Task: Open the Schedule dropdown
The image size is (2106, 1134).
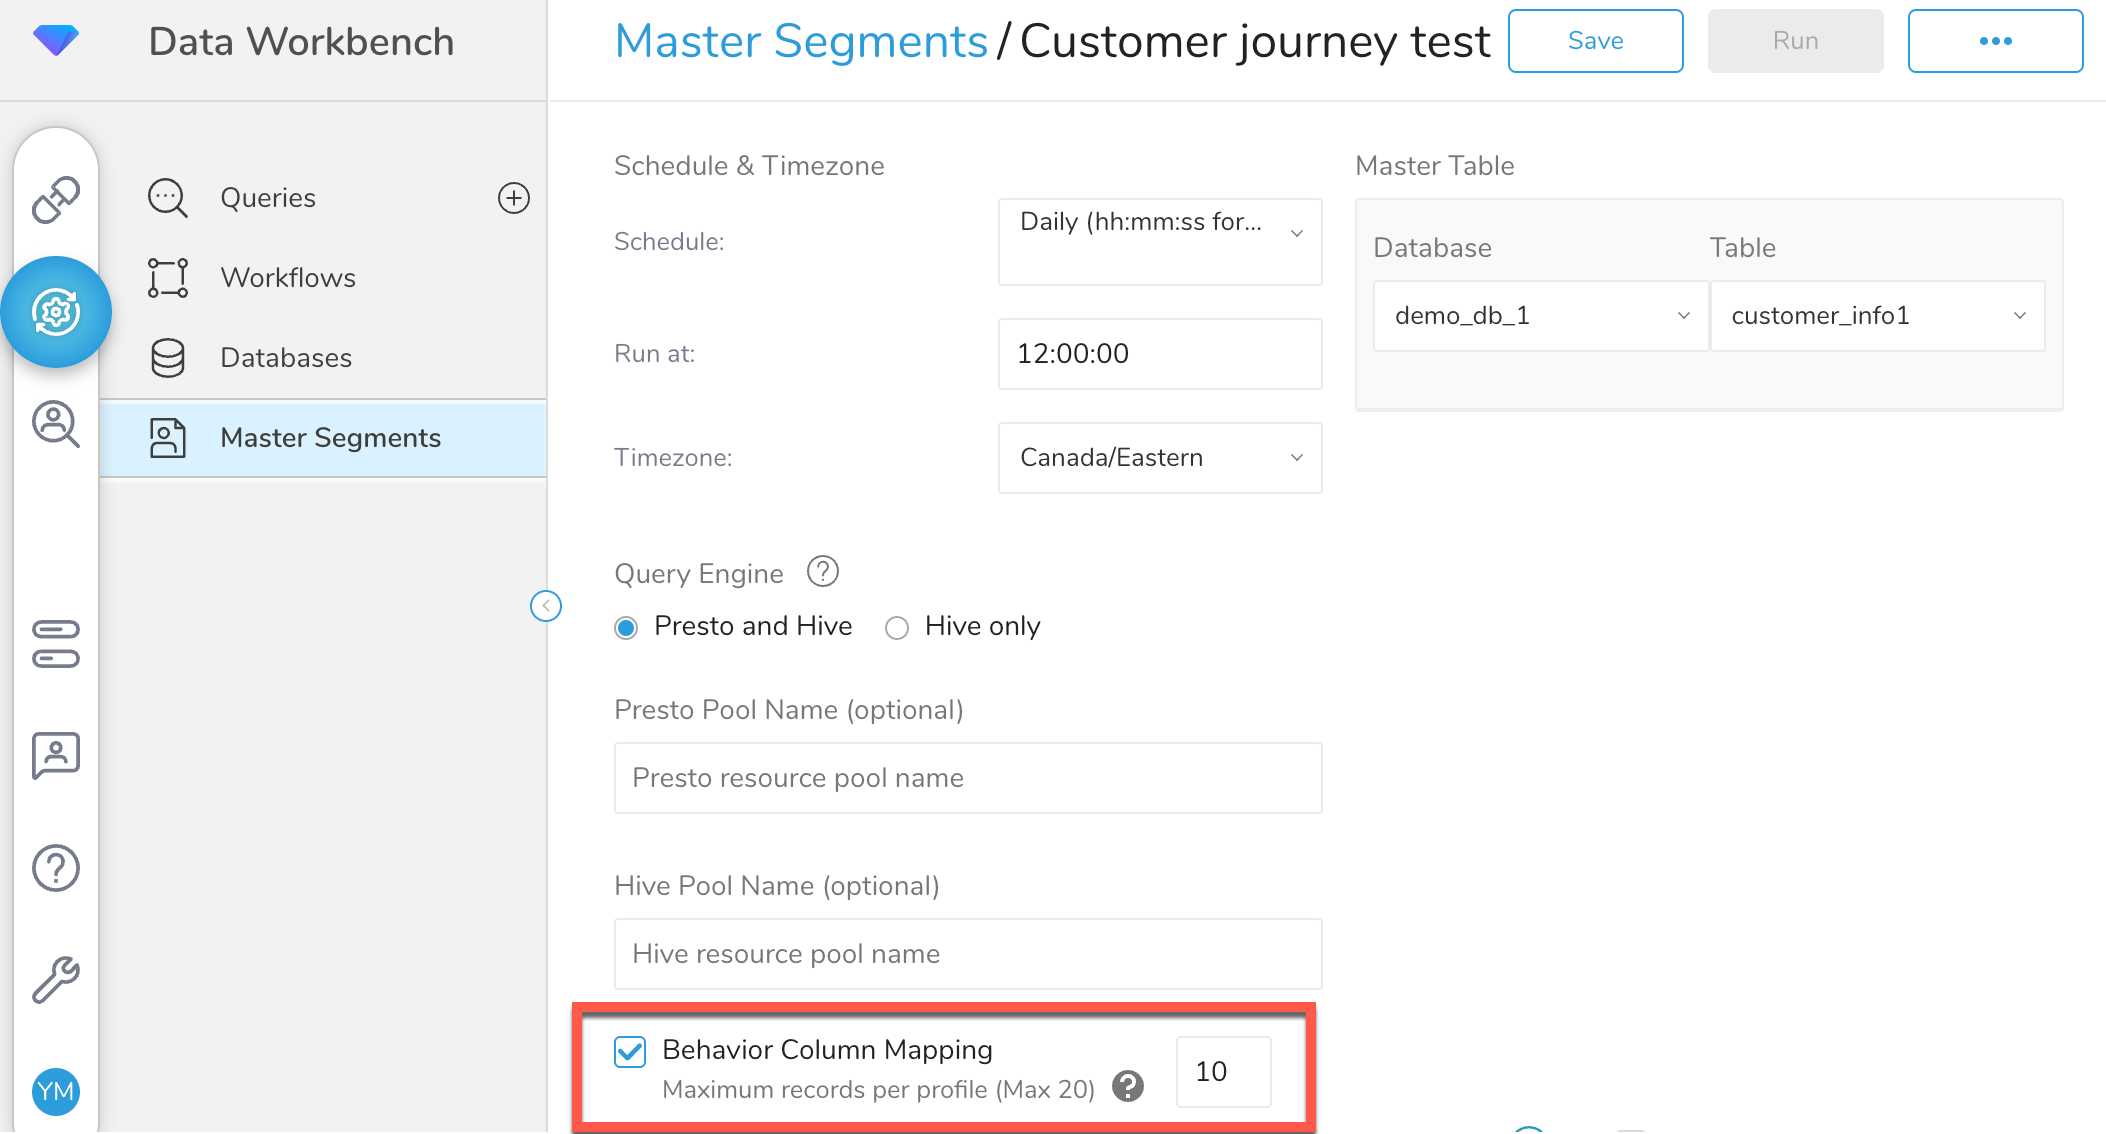Action: pos(1160,241)
